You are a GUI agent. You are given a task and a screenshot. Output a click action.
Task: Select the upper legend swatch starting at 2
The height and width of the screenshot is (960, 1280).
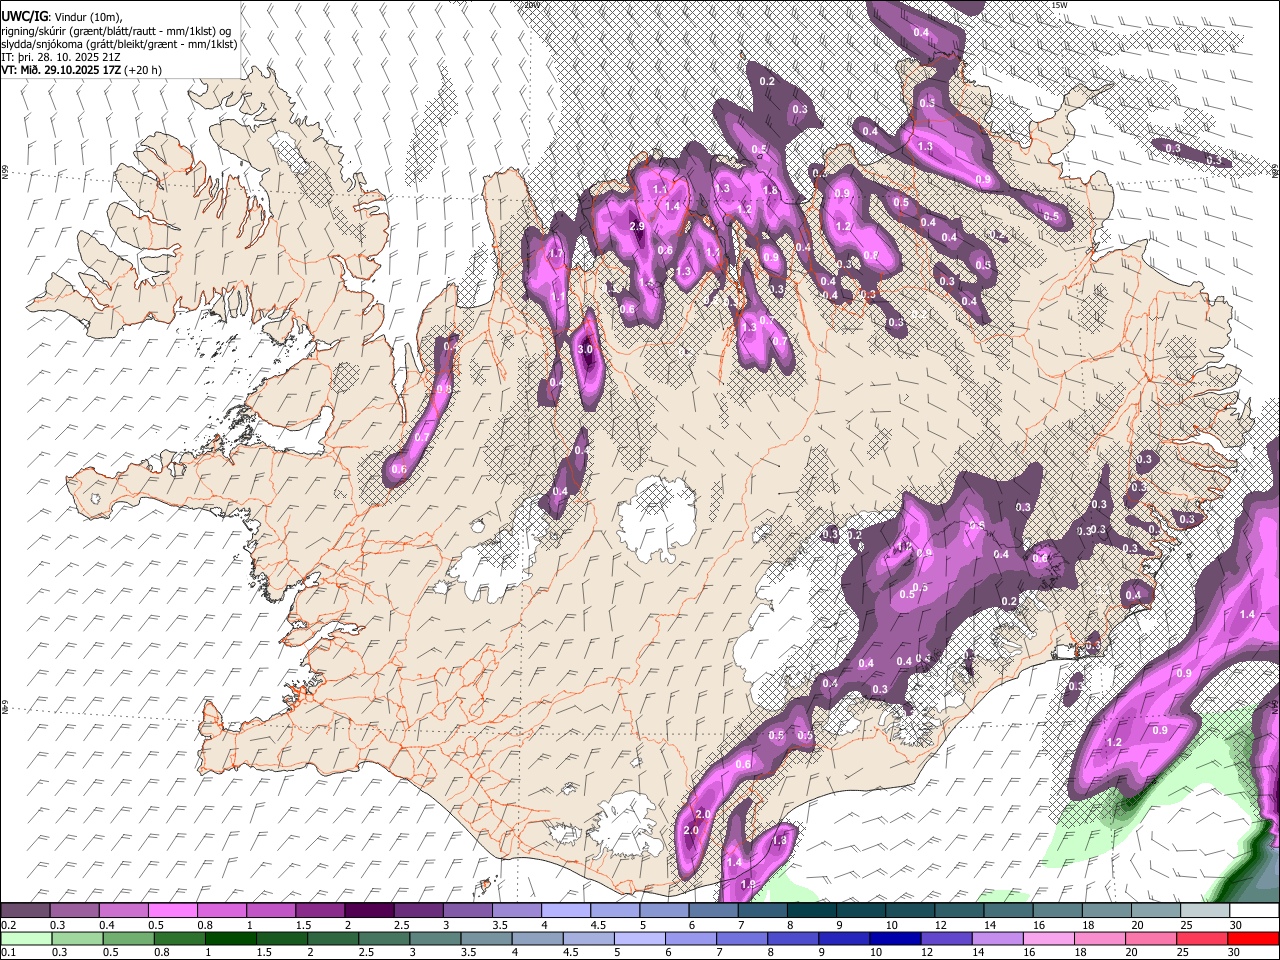(369, 910)
